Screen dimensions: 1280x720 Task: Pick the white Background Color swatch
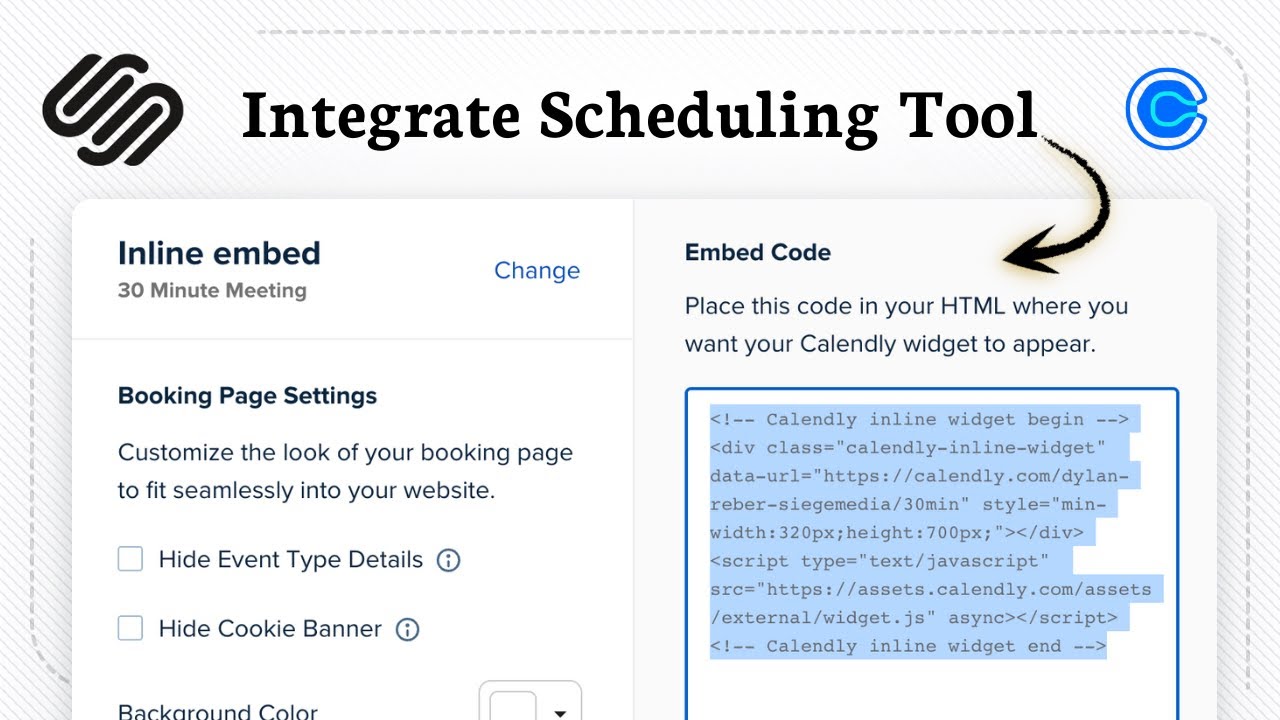point(512,706)
